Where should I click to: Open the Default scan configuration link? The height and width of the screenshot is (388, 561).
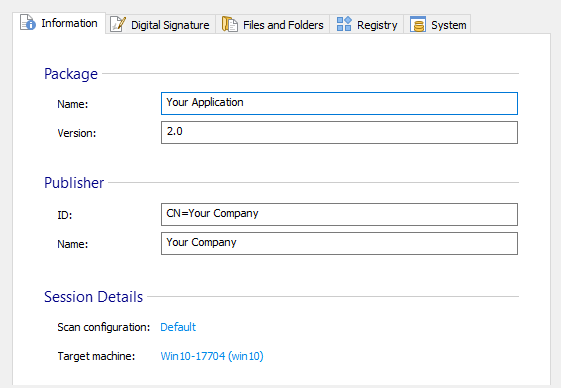pos(178,327)
